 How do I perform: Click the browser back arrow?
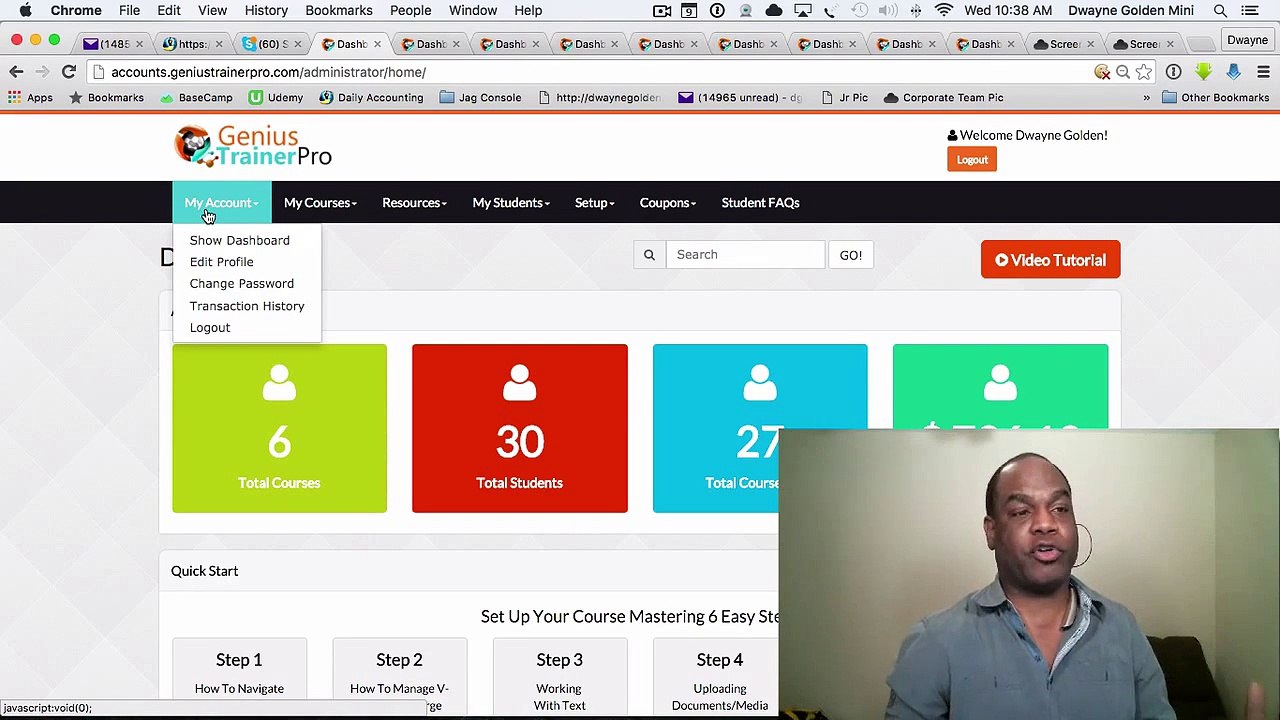point(16,72)
